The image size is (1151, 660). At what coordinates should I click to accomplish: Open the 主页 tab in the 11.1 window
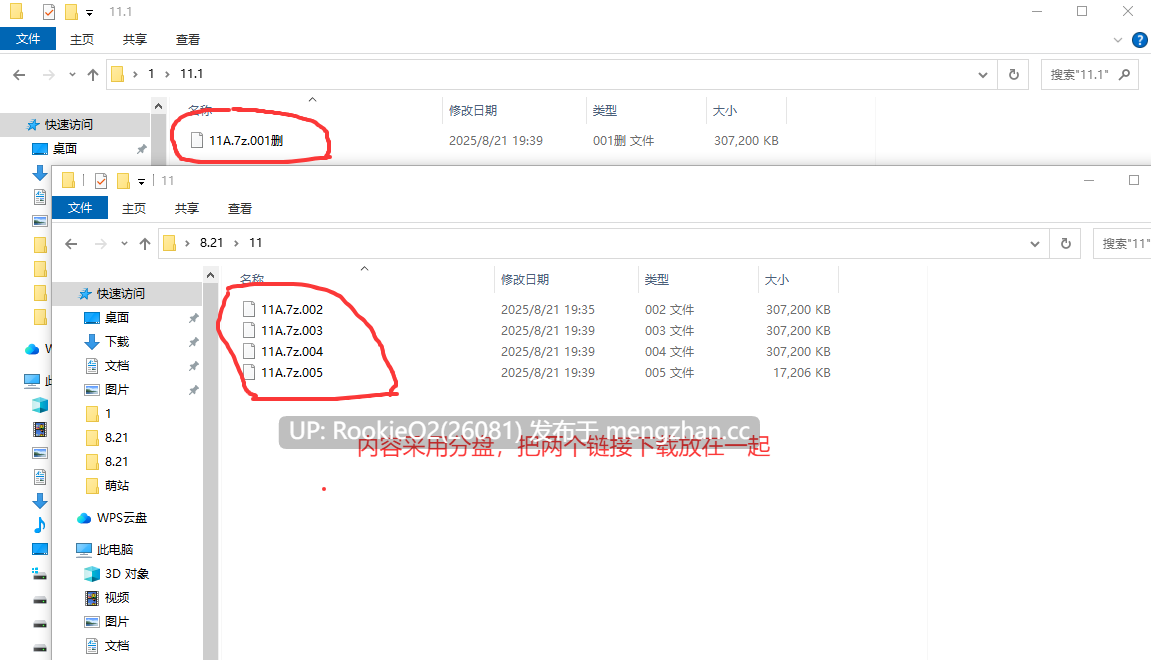(81, 40)
